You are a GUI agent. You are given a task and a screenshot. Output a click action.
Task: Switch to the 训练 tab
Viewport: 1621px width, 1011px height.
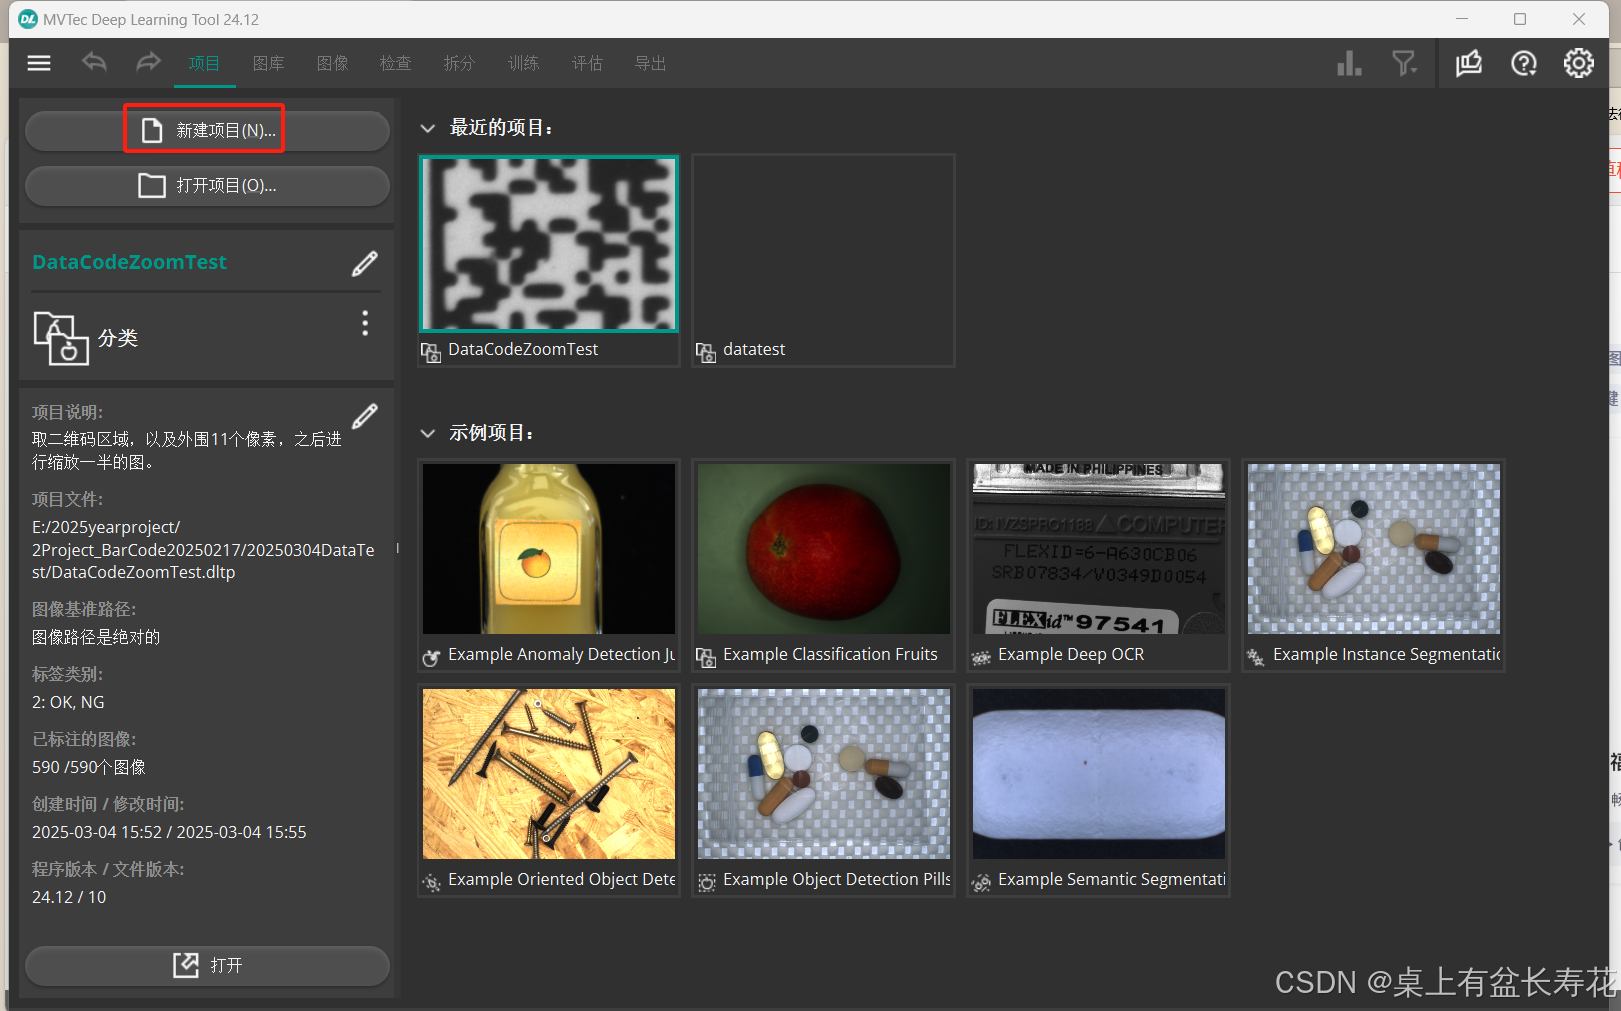[x=523, y=63]
